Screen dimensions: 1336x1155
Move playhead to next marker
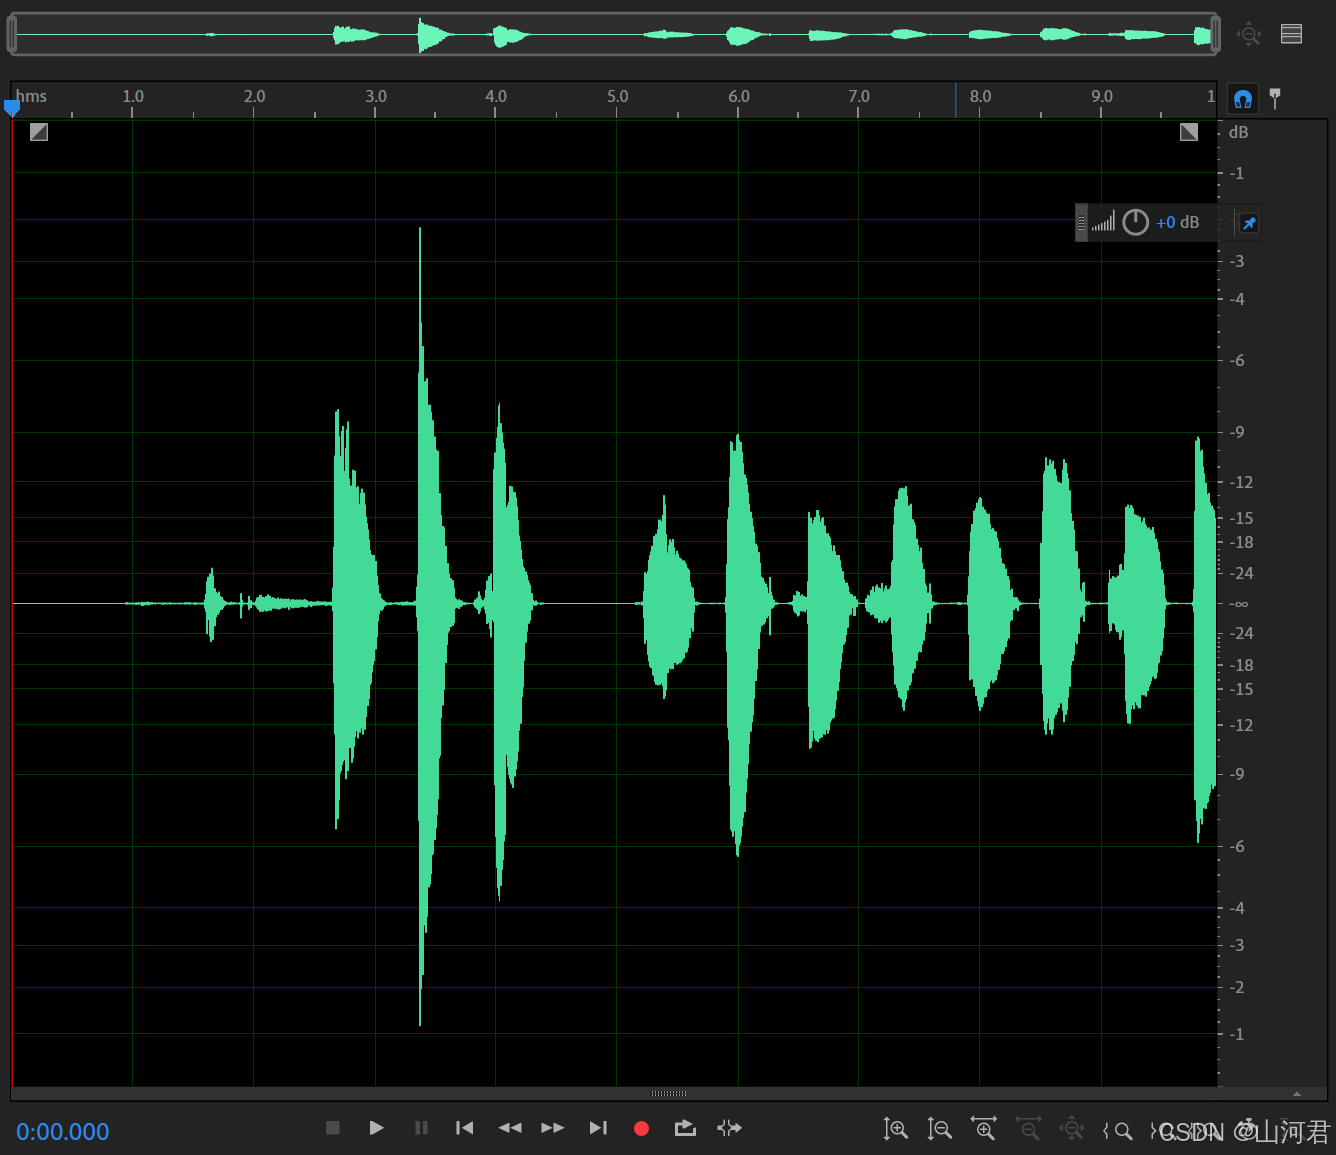point(598,1128)
